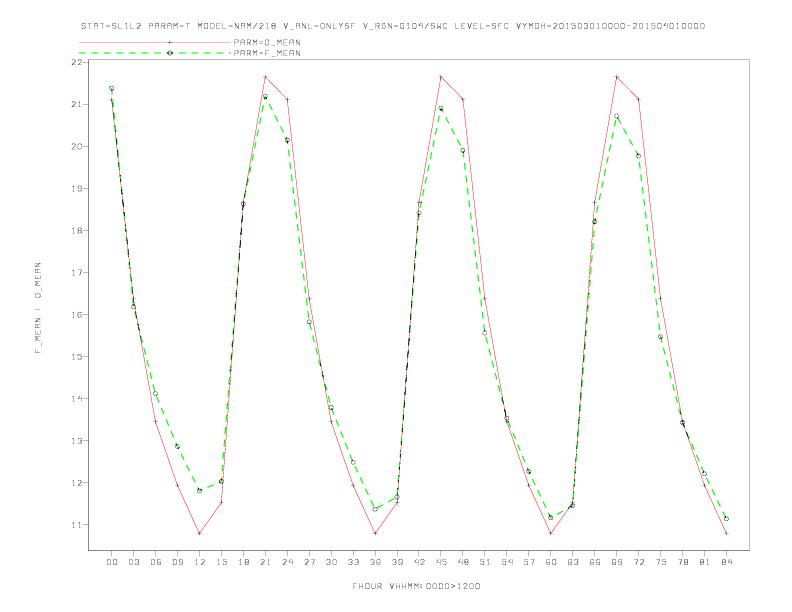Click x-axis forecast hour label 60

551,562
